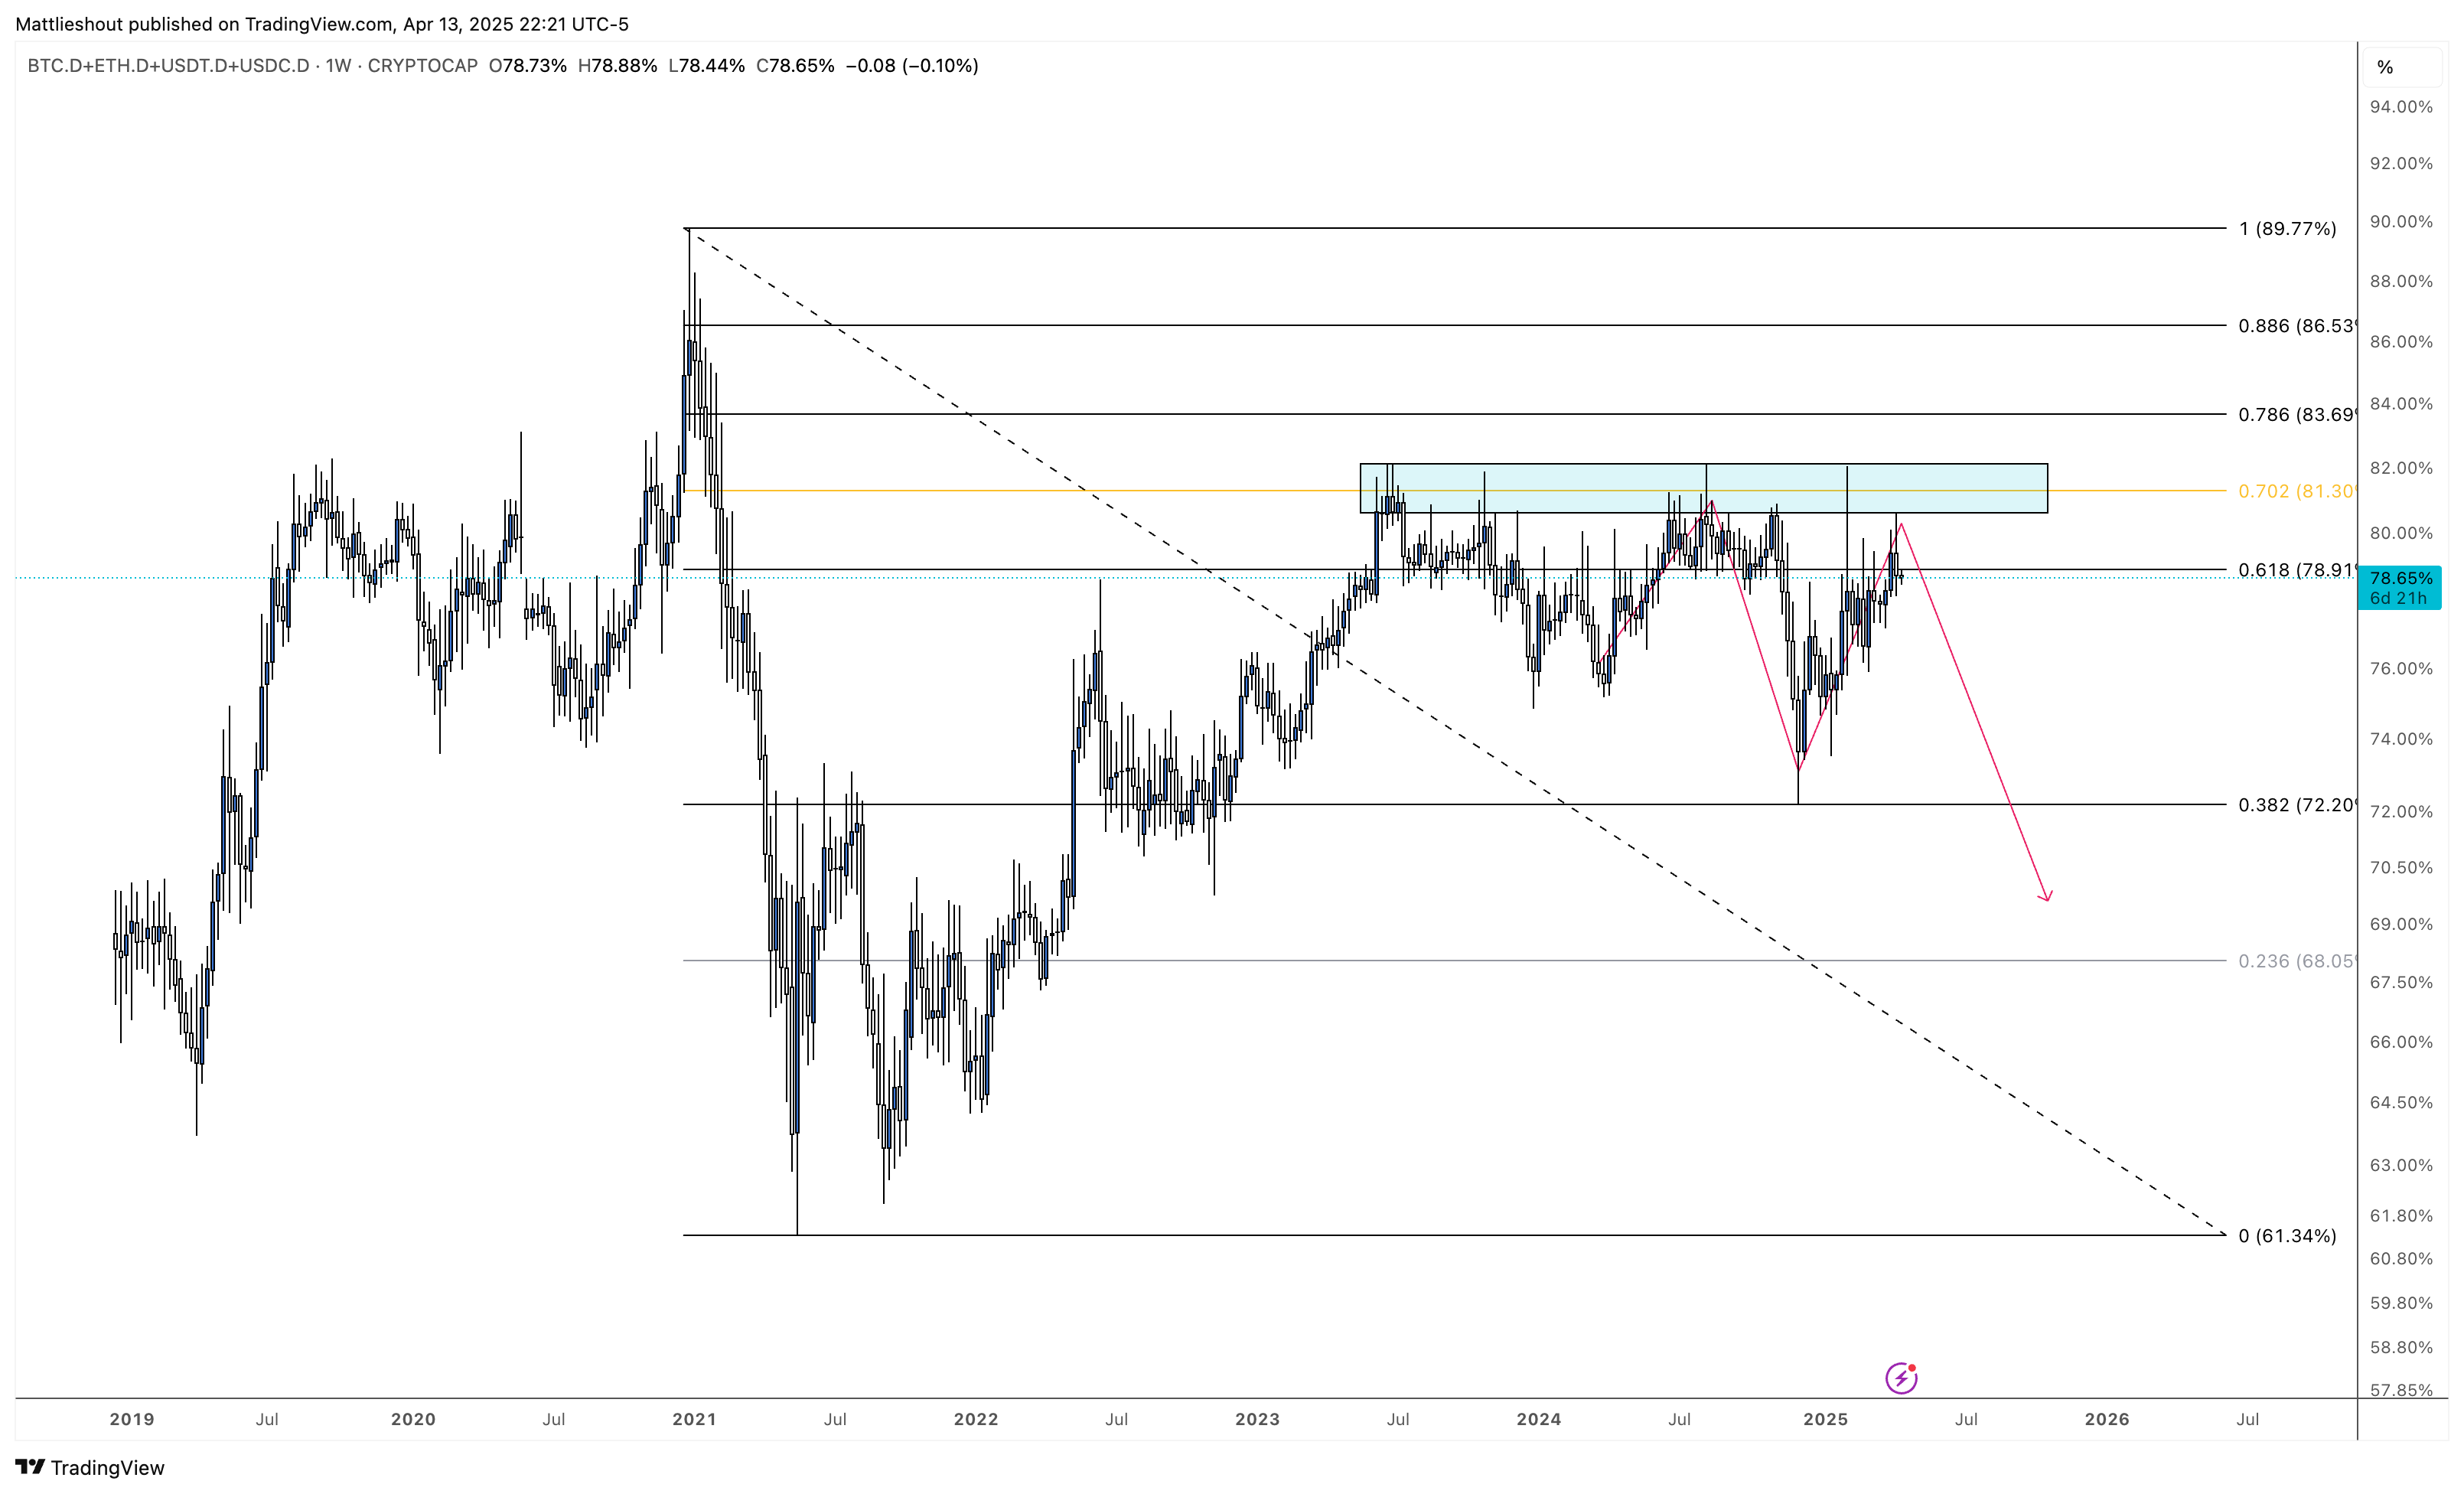This screenshot has height=1494, width=2464.
Task: Click the 2025 label on time axis
Action: point(1825,1419)
